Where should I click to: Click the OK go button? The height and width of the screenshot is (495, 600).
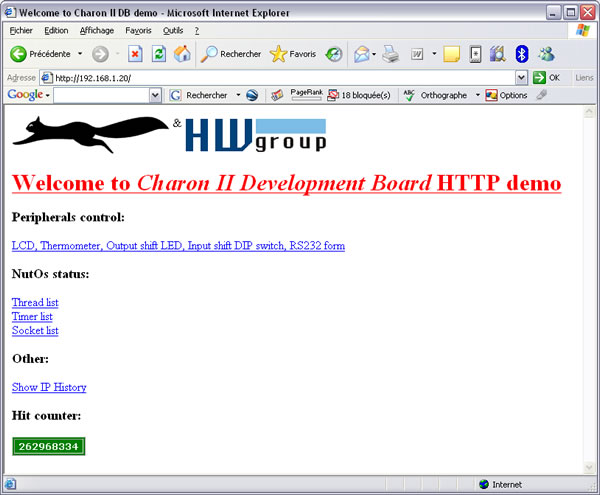point(546,77)
